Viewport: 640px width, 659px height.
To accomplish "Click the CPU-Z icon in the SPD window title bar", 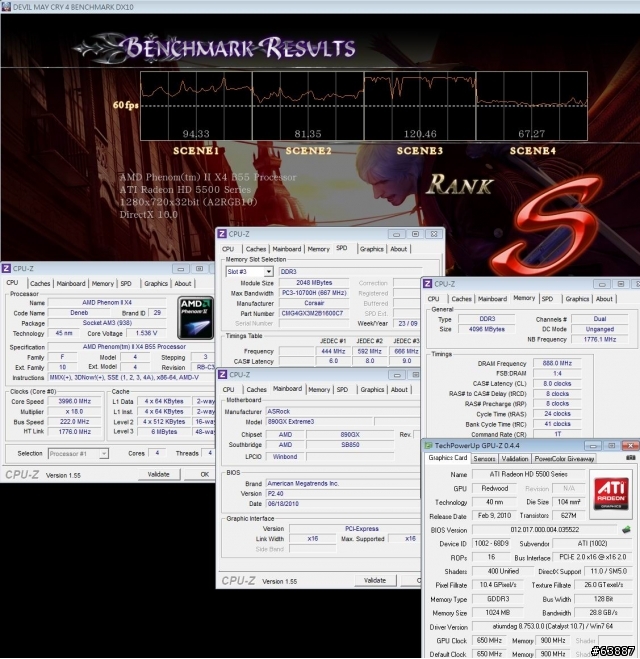I will coord(222,234).
